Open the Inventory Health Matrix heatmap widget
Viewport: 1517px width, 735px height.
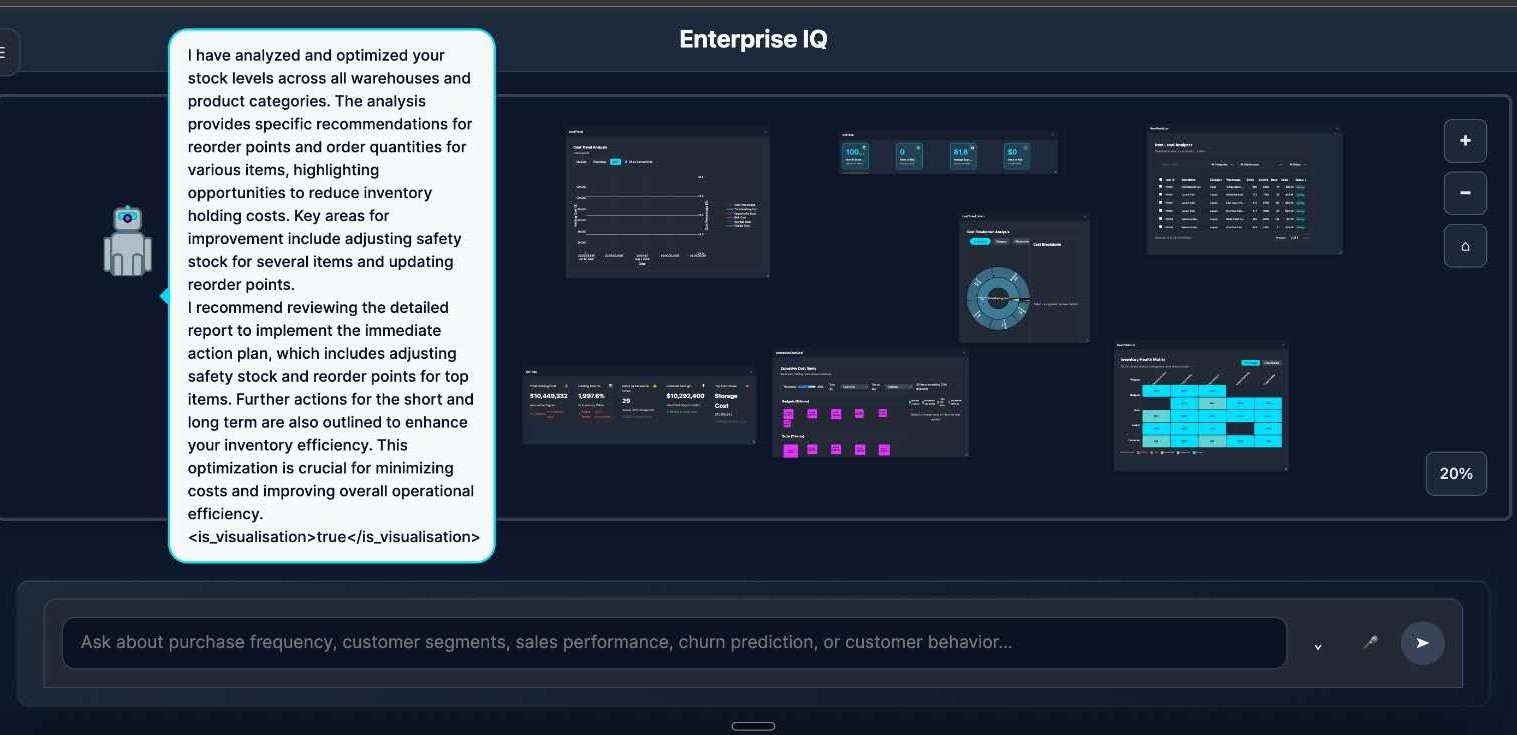[x=1200, y=407]
